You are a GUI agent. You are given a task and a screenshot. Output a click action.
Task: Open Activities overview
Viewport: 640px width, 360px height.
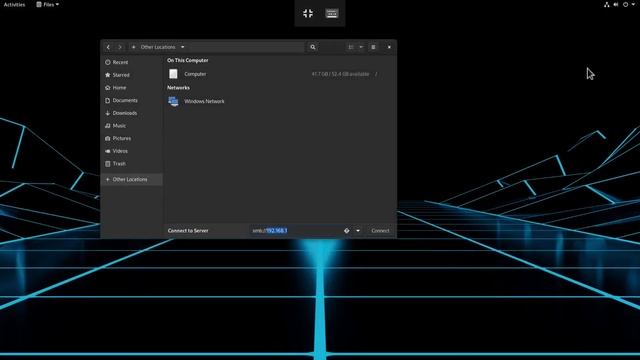coord(14,4)
